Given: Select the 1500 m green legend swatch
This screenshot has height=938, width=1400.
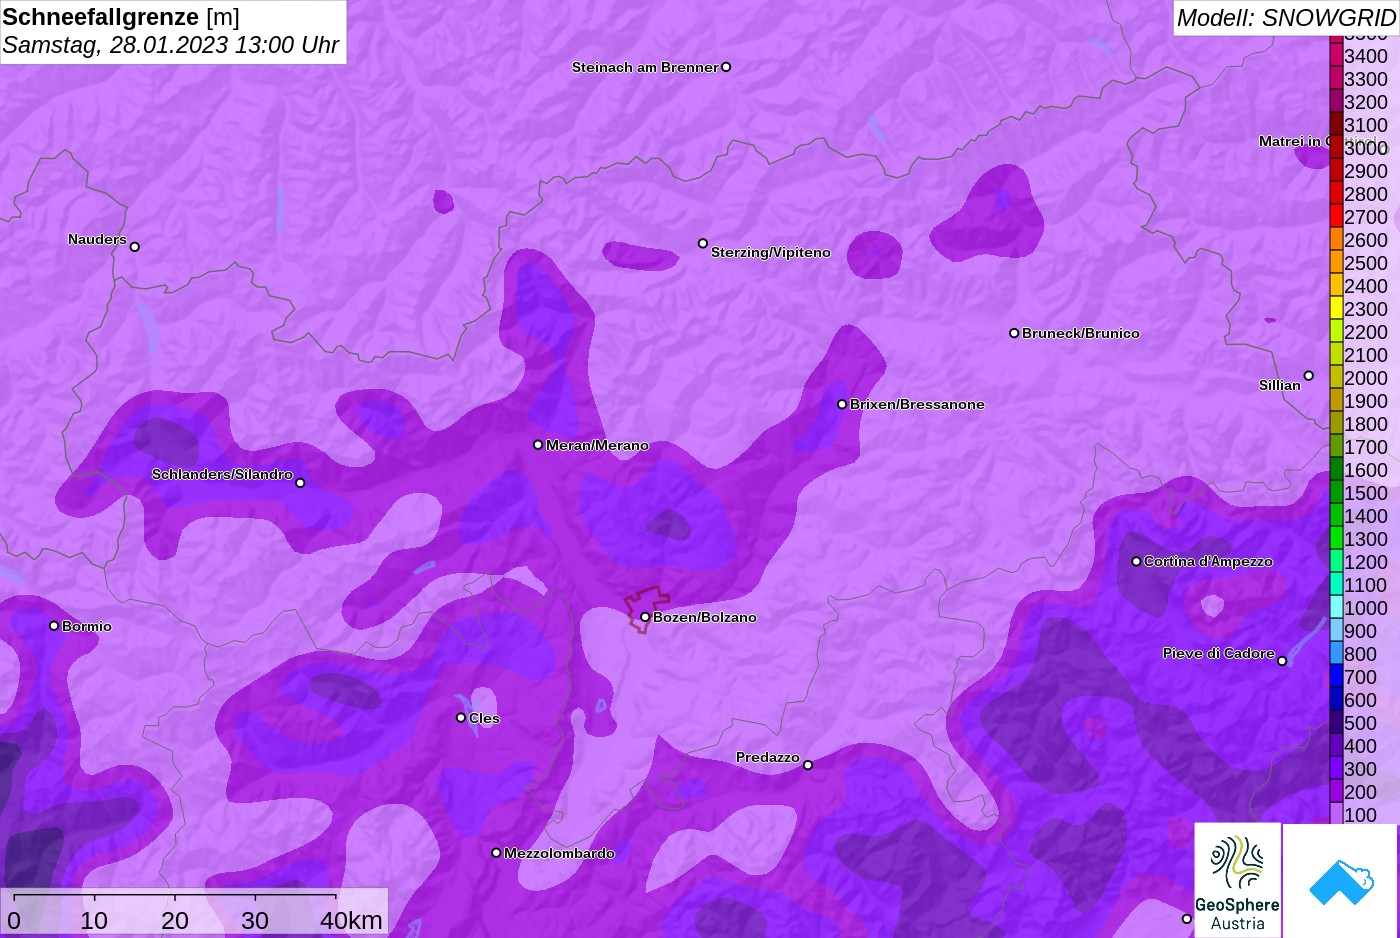Looking at the screenshot, I should click(x=1336, y=492).
